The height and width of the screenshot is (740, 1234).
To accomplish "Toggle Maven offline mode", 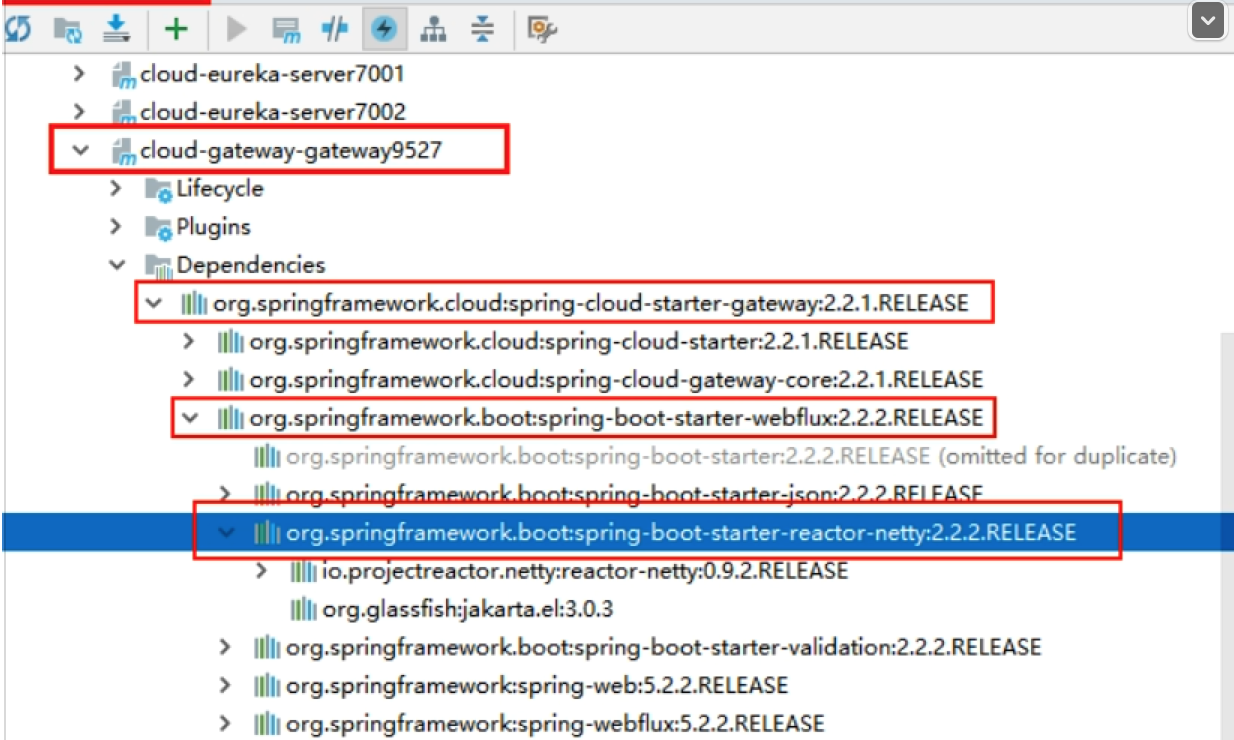I will pyautogui.click(x=335, y=29).
